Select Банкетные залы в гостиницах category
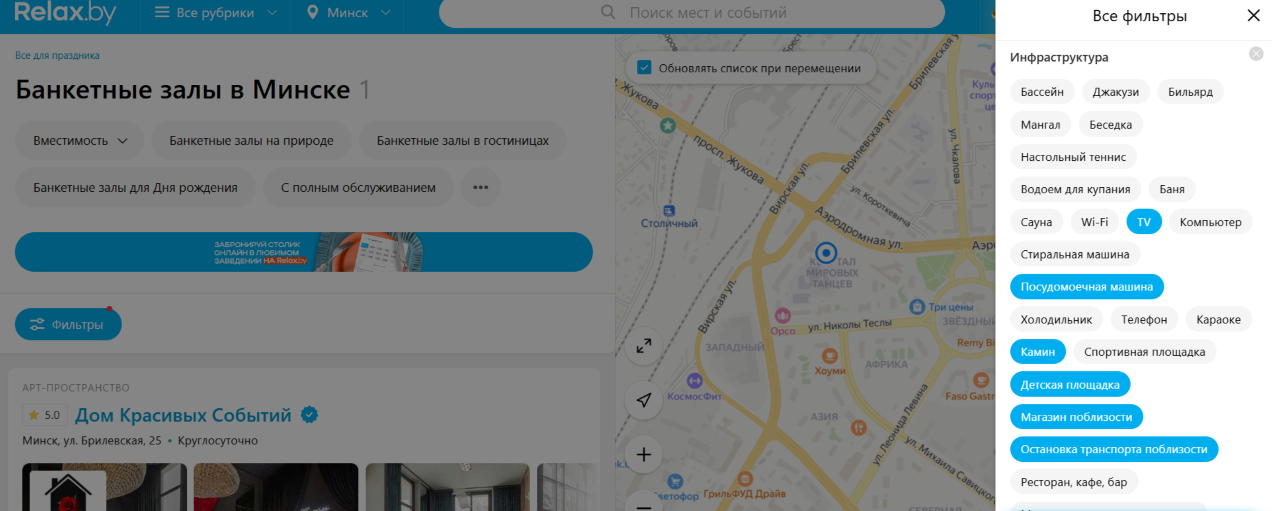 tap(463, 141)
